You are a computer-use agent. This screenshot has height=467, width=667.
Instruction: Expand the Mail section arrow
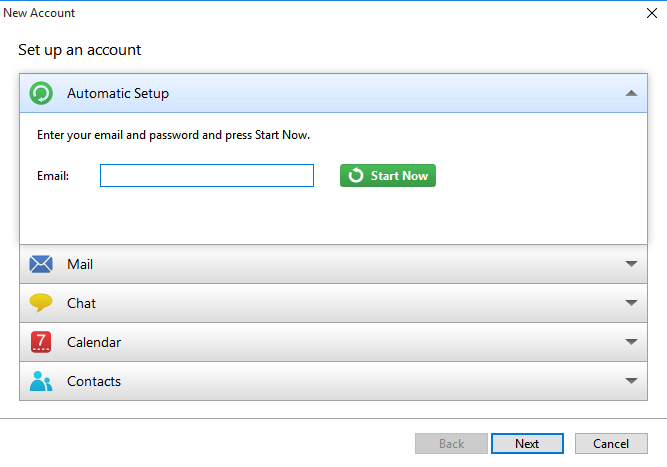coord(631,265)
